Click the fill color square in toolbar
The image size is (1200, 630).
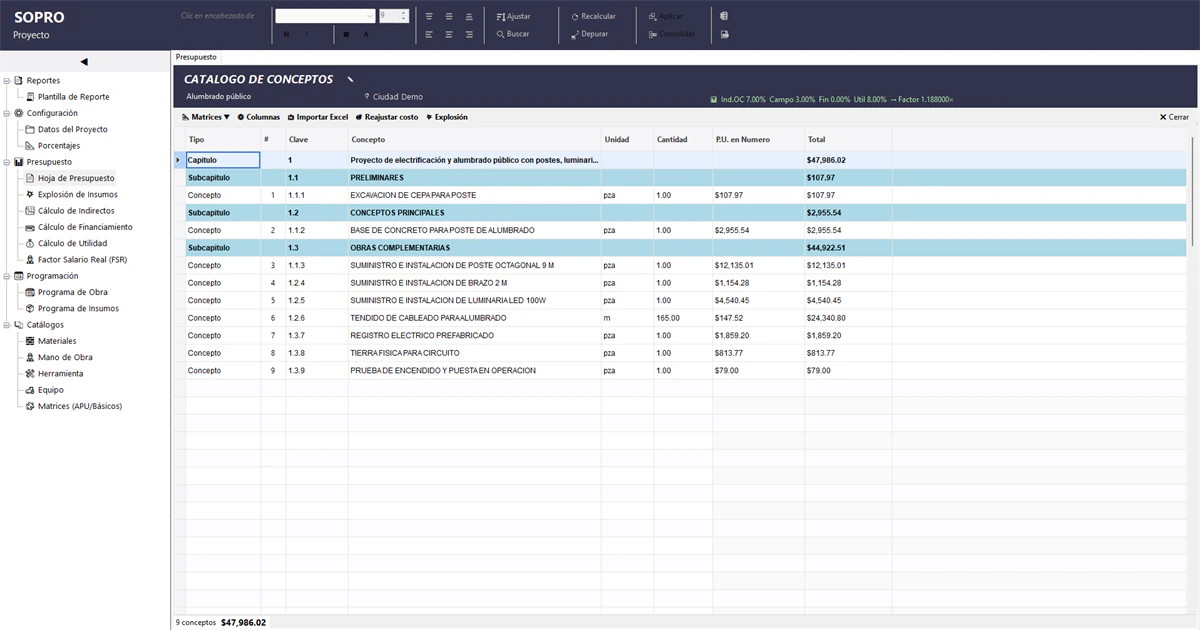[346, 34]
